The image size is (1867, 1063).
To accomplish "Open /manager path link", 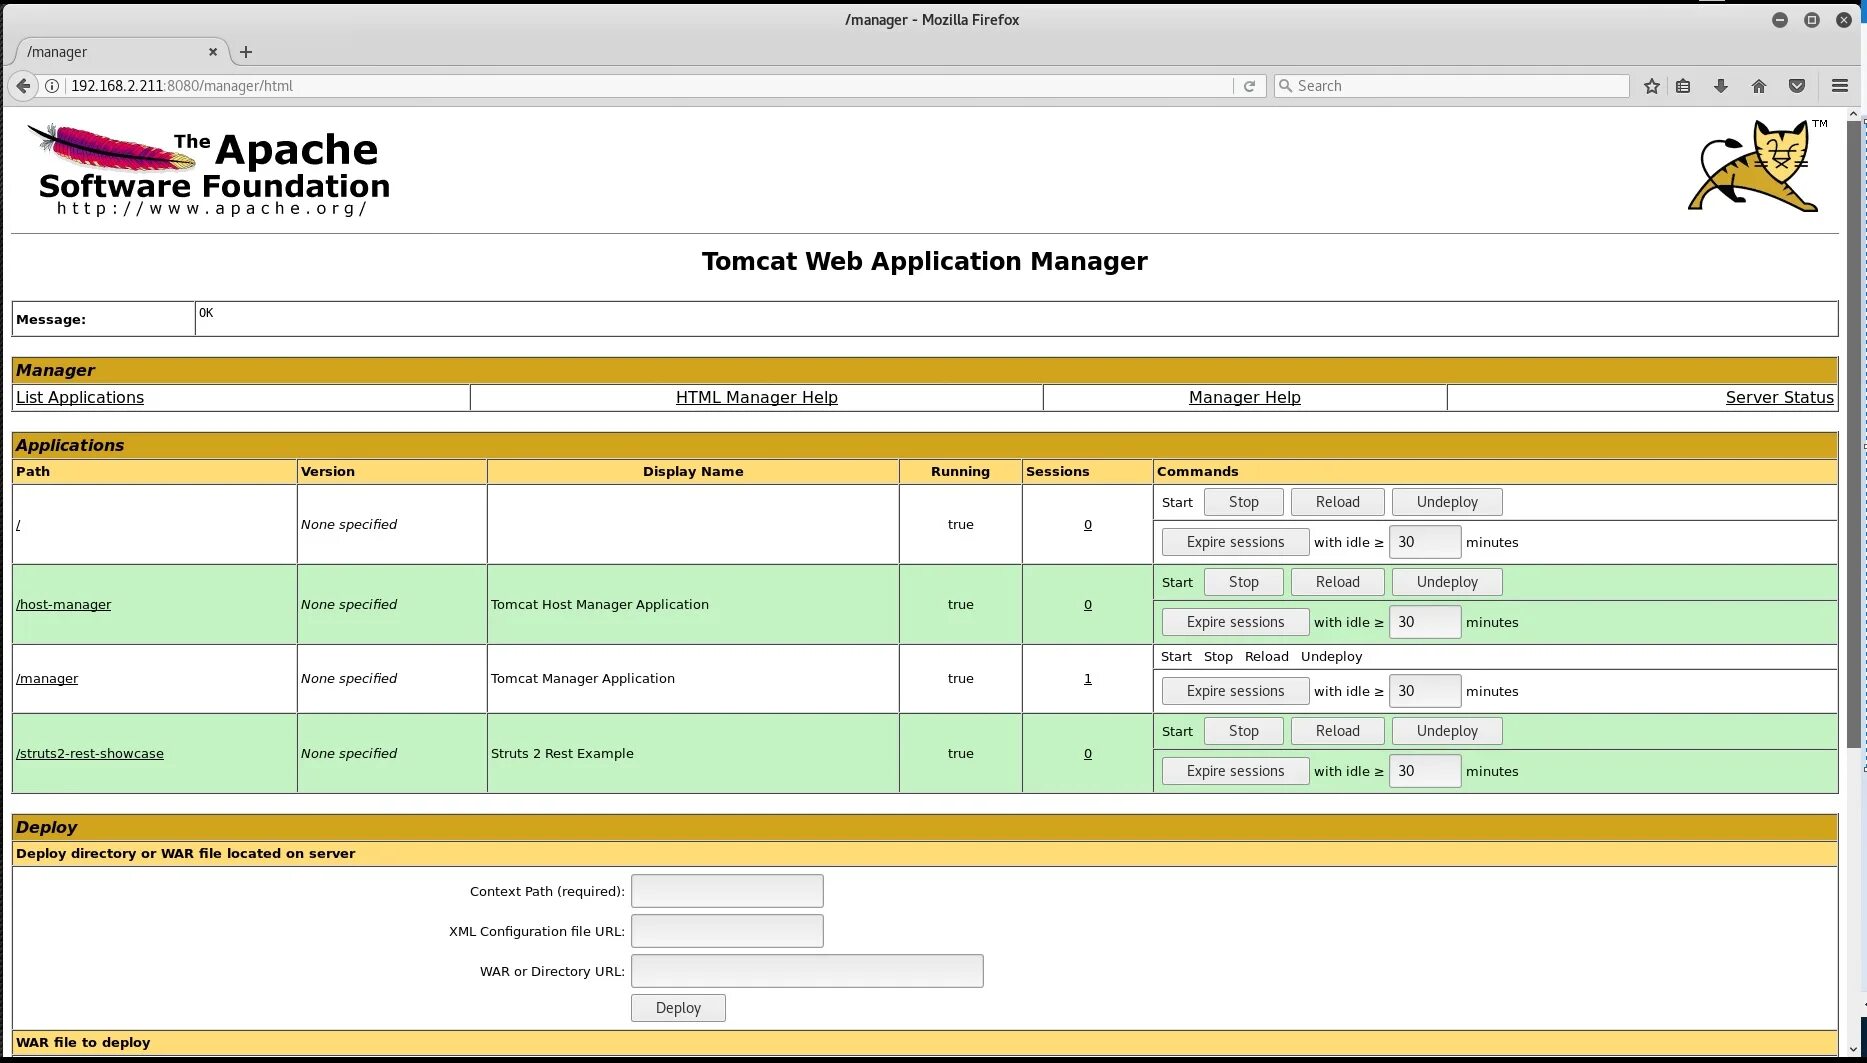I will pyautogui.click(x=47, y=679).
